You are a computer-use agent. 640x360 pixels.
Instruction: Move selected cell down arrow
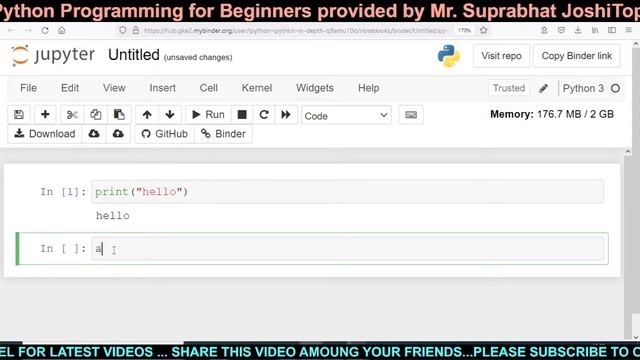170,115
